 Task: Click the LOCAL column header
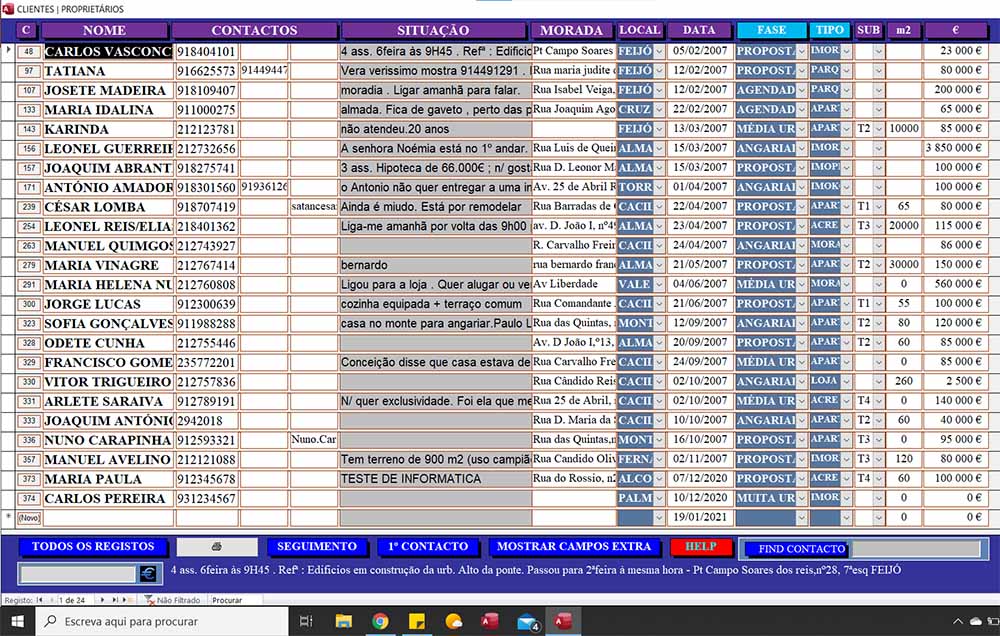640,30
